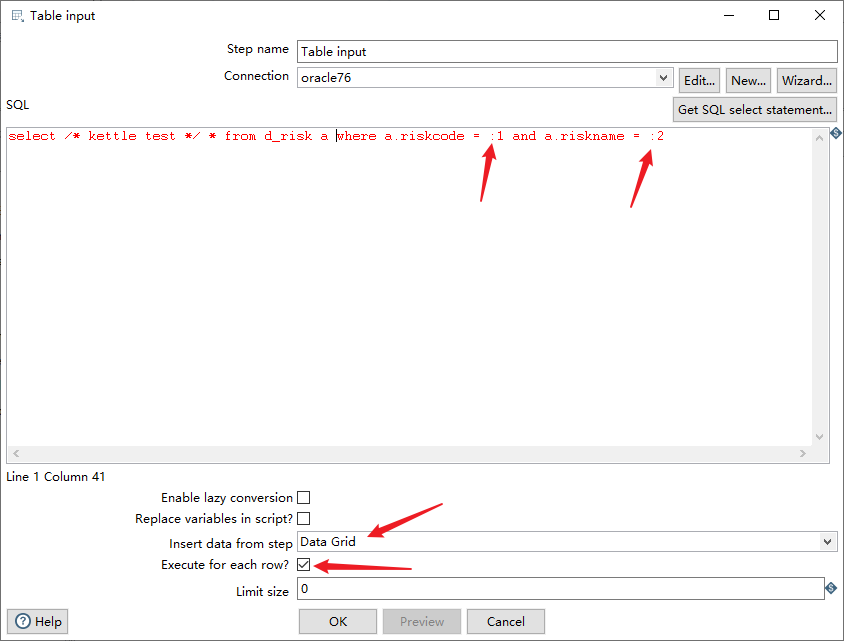The height and width of the screenshot is (641, 844).
Task: Cancel the Table input dialog
Action: click(506, 622)
